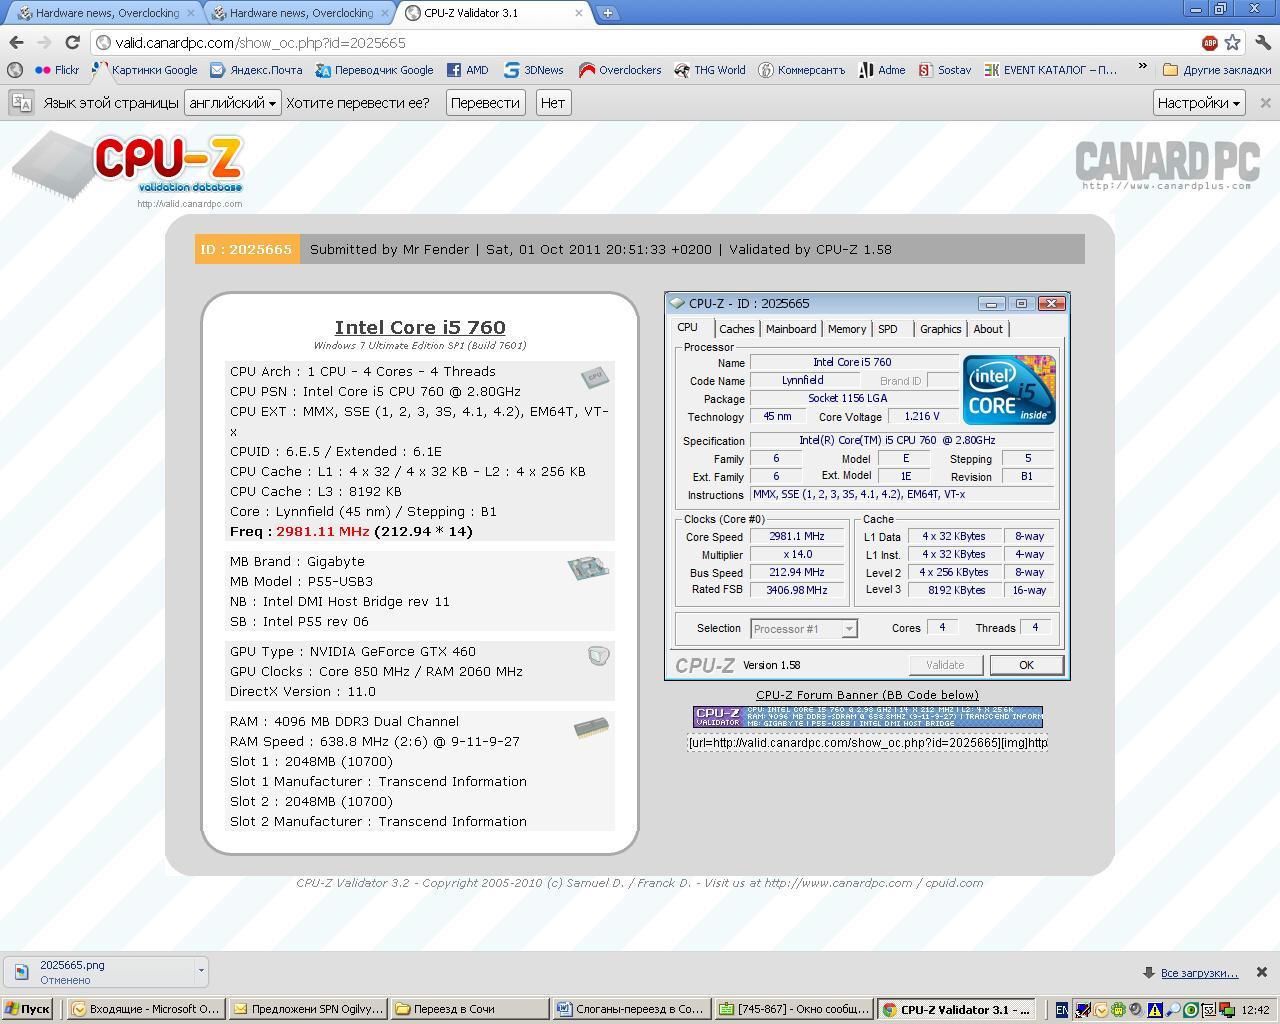Select the SPD tab in CPU-Z
This screenshot has width=1280, height=1024.
click(888, 329)
